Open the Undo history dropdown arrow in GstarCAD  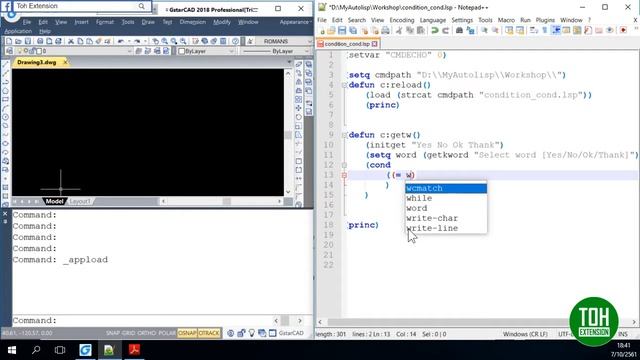pyautogui.click(x=129, y=41)
